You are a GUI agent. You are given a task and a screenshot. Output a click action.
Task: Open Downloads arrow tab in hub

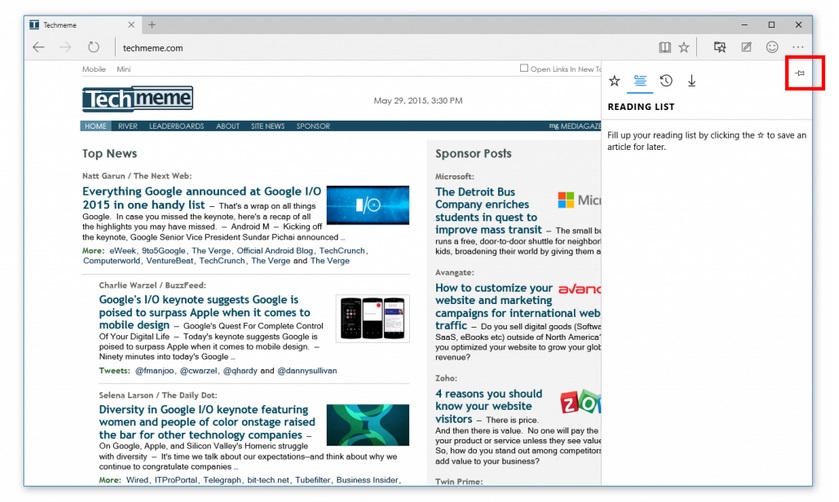point(692,81)
